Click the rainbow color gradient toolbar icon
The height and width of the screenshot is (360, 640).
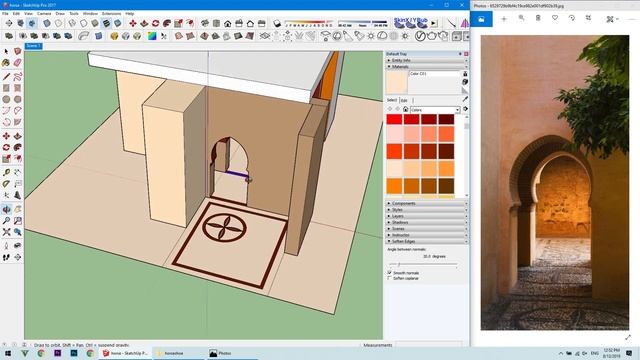click(x=152, y=36)
